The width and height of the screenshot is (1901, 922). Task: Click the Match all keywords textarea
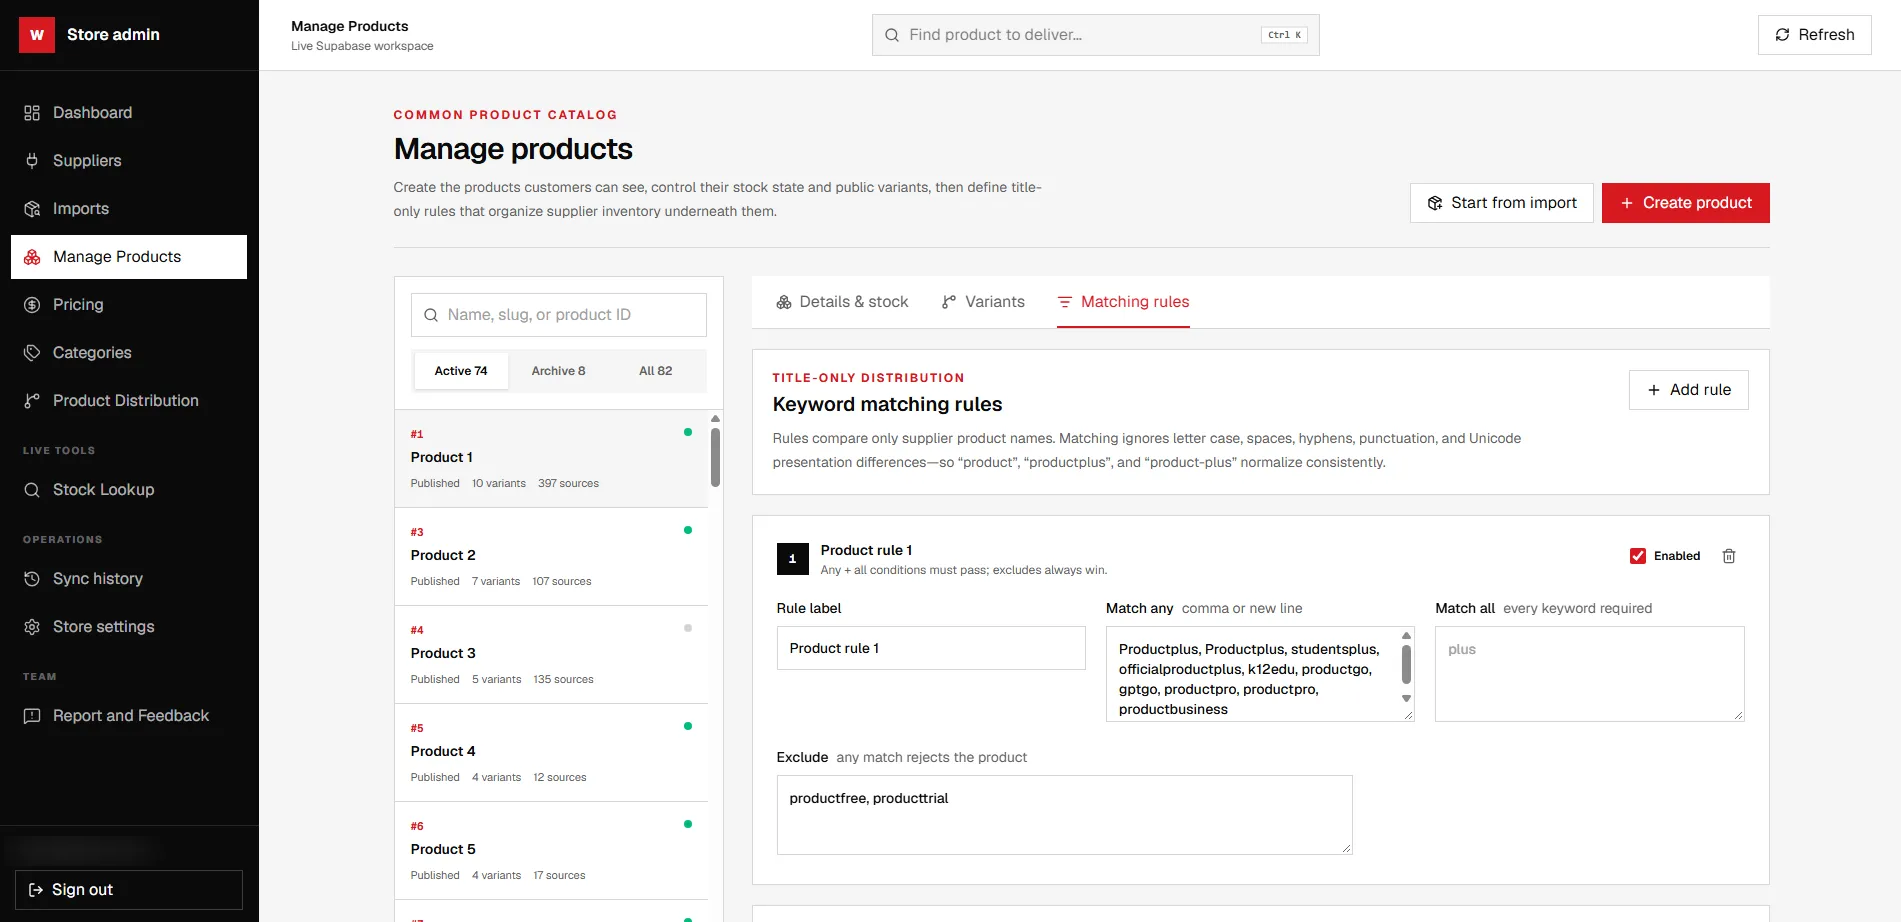click(1589, 674)
